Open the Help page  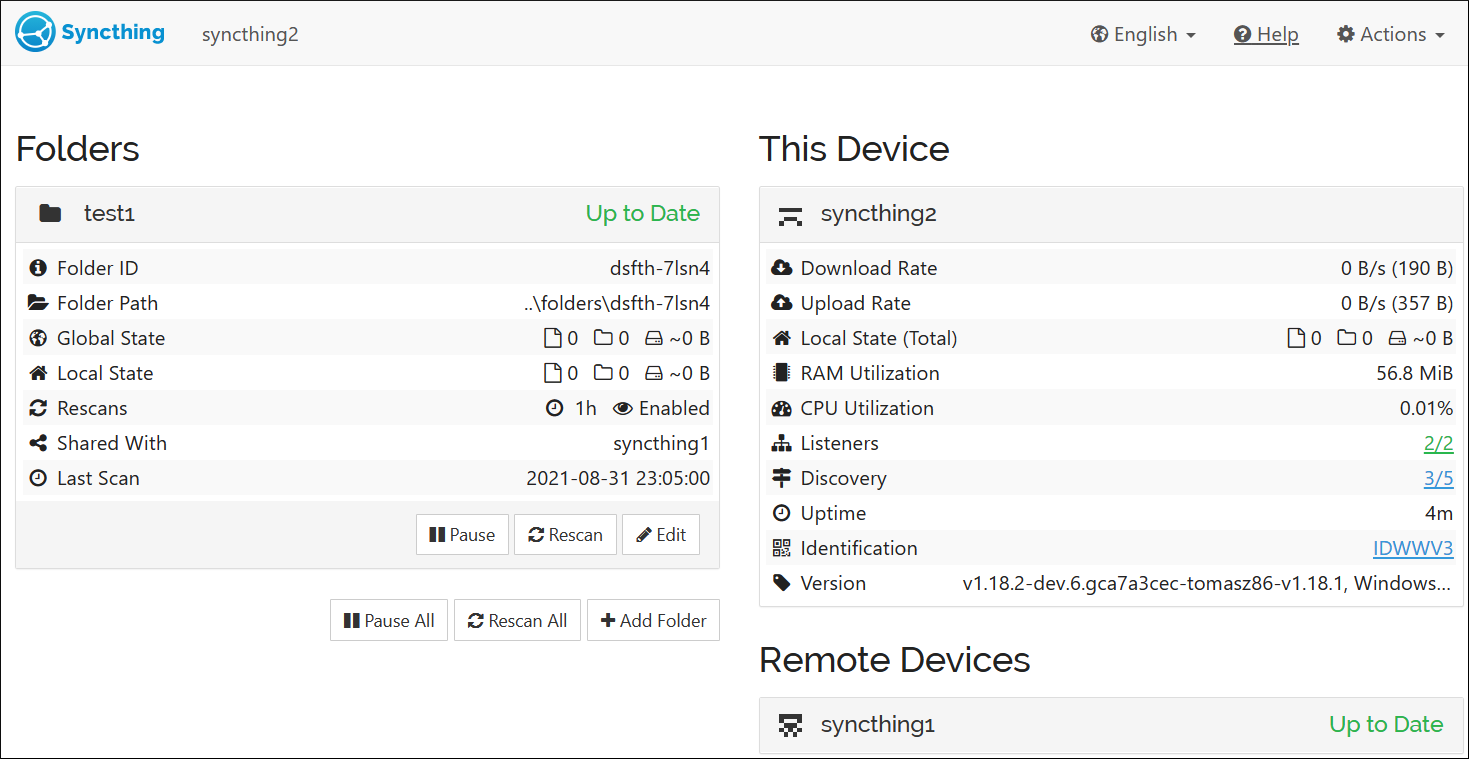point(1266,33)
